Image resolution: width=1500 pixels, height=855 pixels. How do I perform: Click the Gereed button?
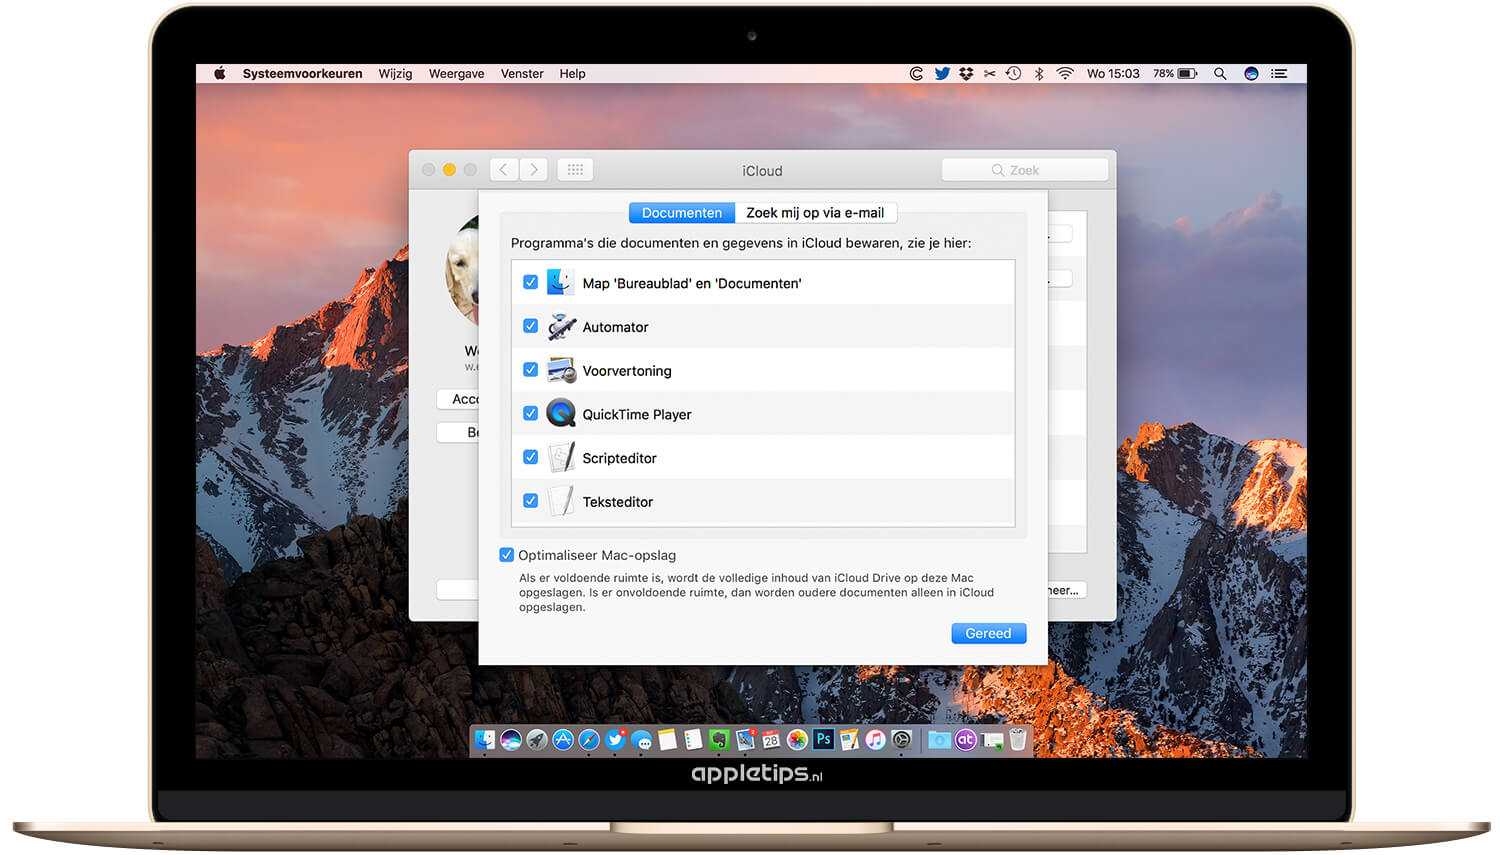[x=988, y=633]
